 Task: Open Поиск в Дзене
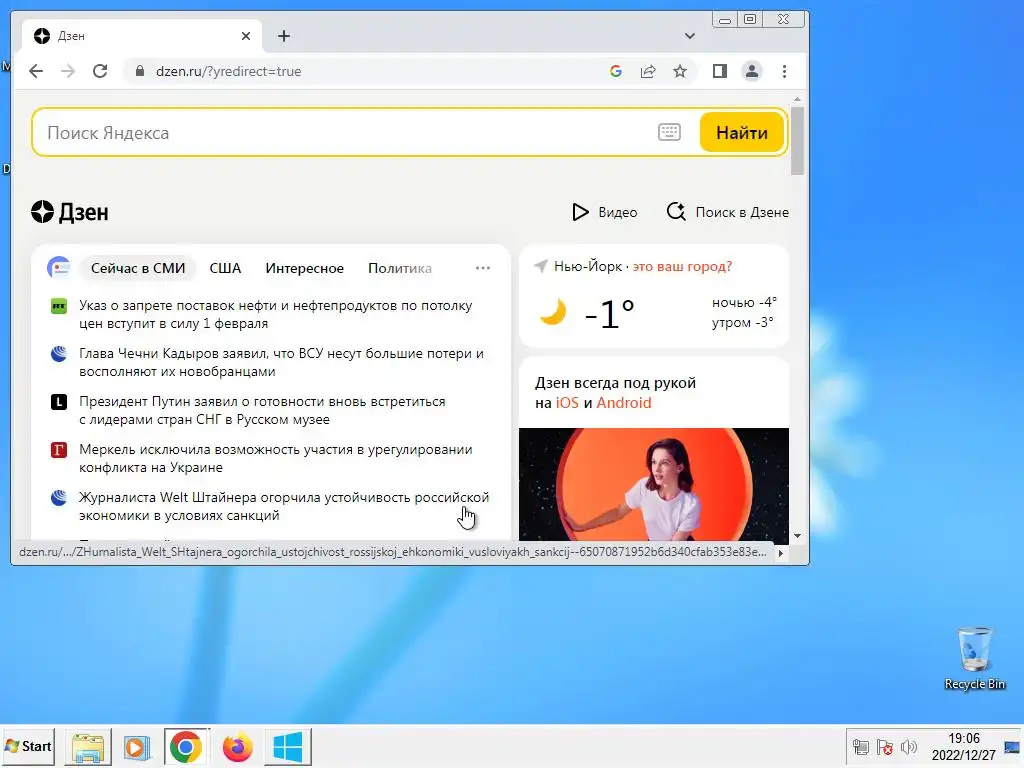click(728, 212)
